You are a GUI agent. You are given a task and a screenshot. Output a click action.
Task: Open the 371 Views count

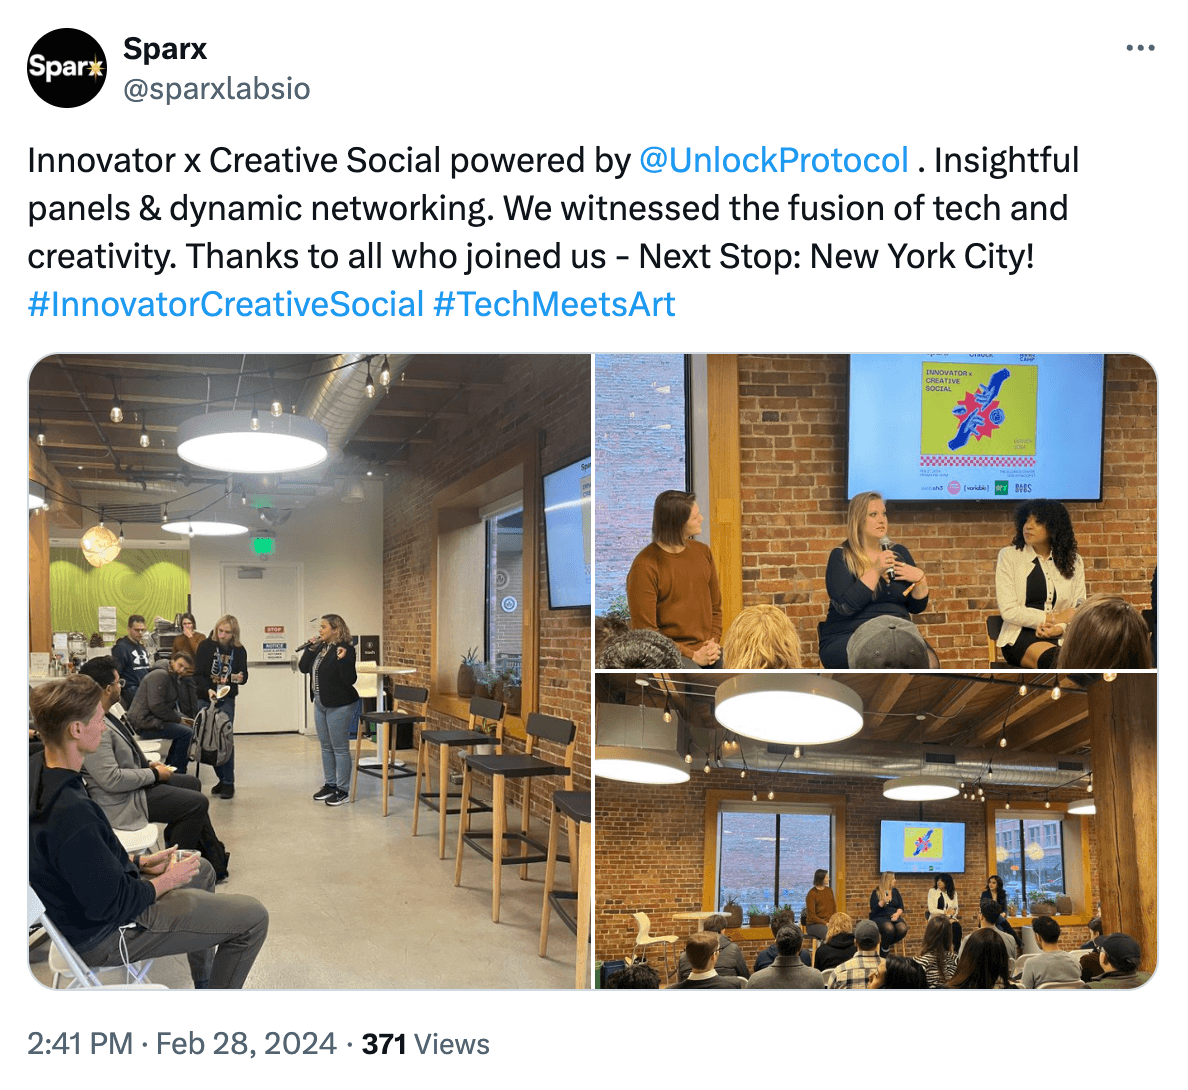click(x=426, y=1044)
